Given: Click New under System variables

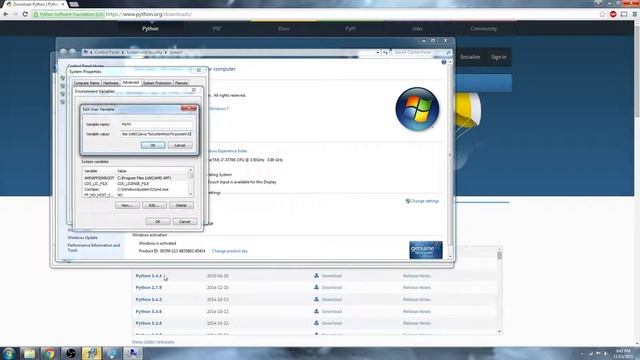Looking at the screenshot, I should [127, 205].
